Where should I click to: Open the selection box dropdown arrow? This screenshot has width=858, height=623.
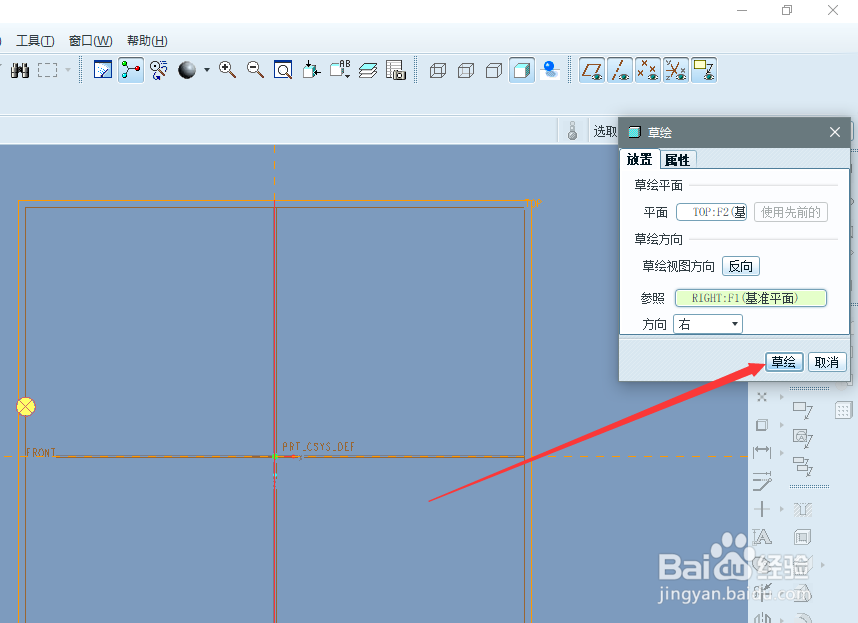tap(68, 70)
